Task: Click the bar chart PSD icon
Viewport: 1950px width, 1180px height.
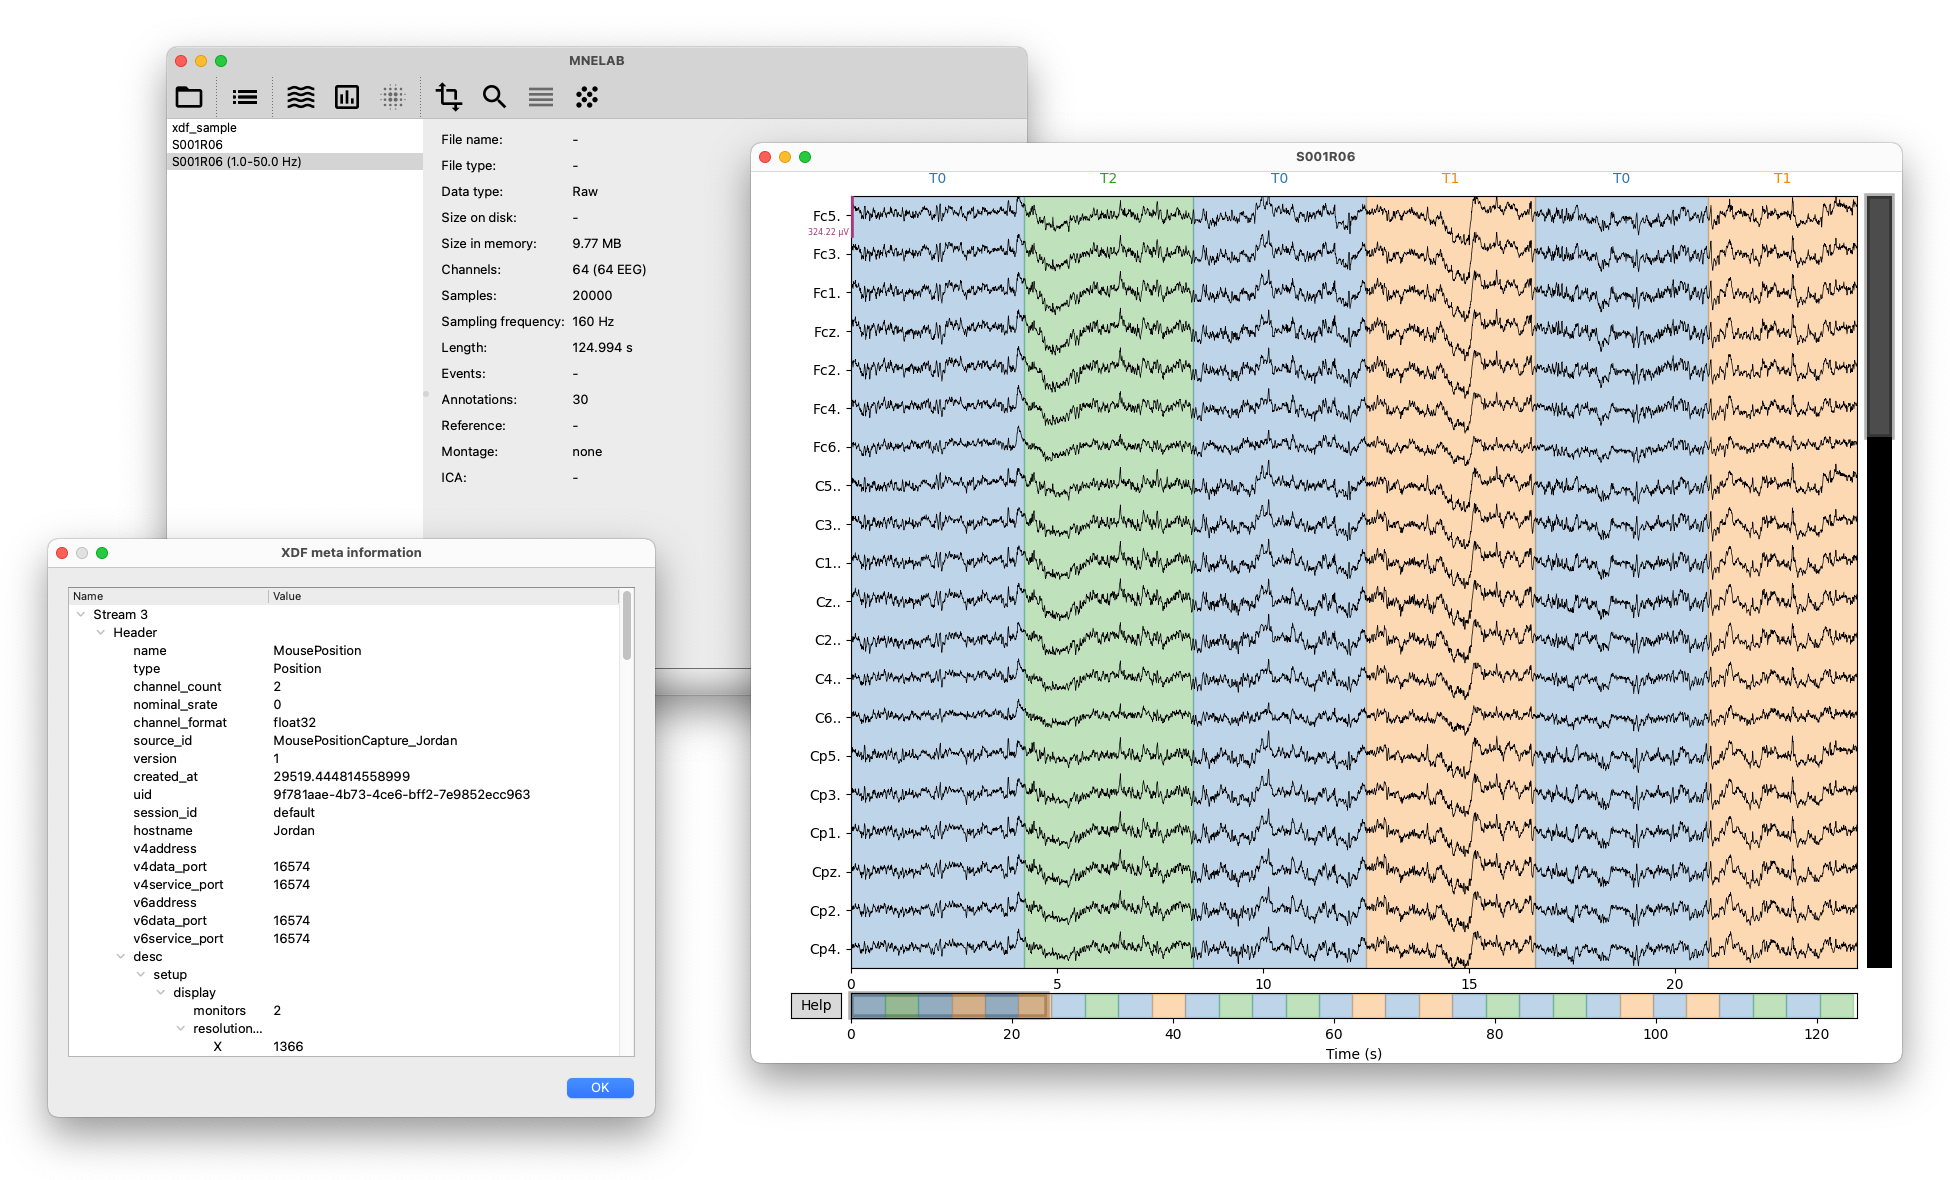Action: (346, 97)
